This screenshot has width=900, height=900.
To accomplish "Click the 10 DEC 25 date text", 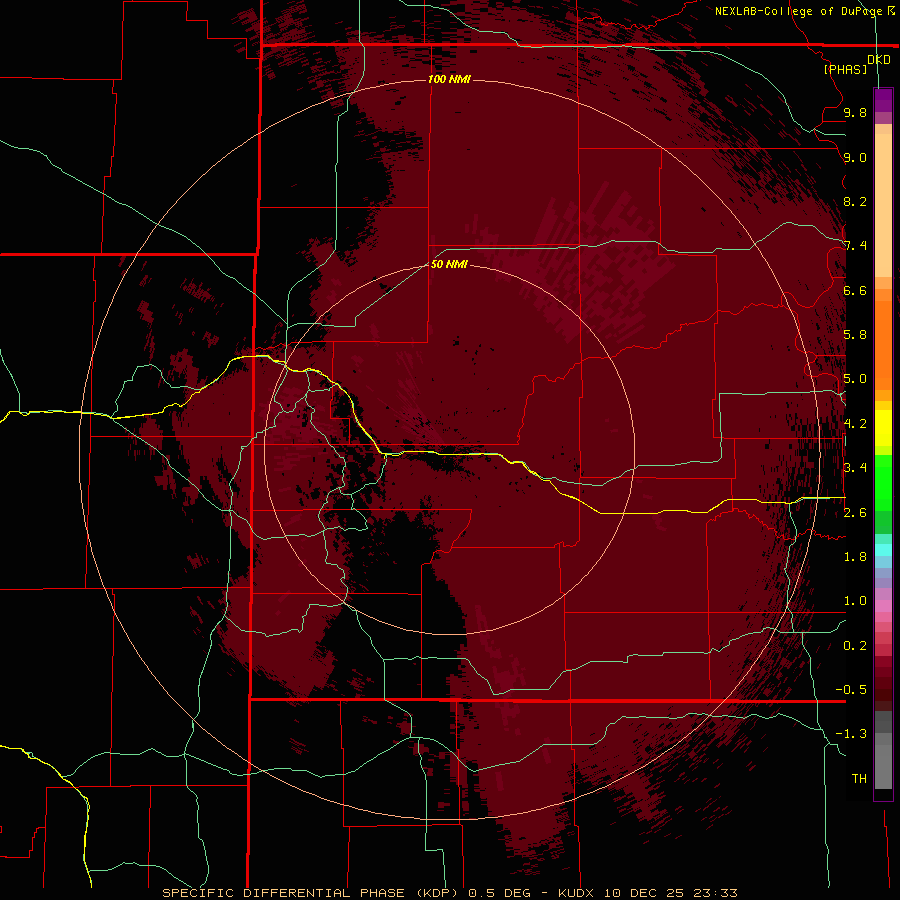I will point(642,893).
